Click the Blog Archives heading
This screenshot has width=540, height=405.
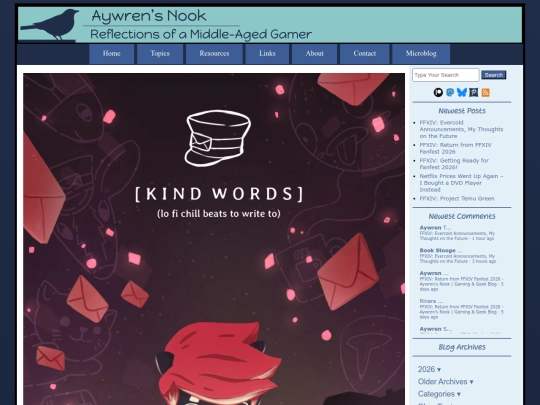point(462,347)
